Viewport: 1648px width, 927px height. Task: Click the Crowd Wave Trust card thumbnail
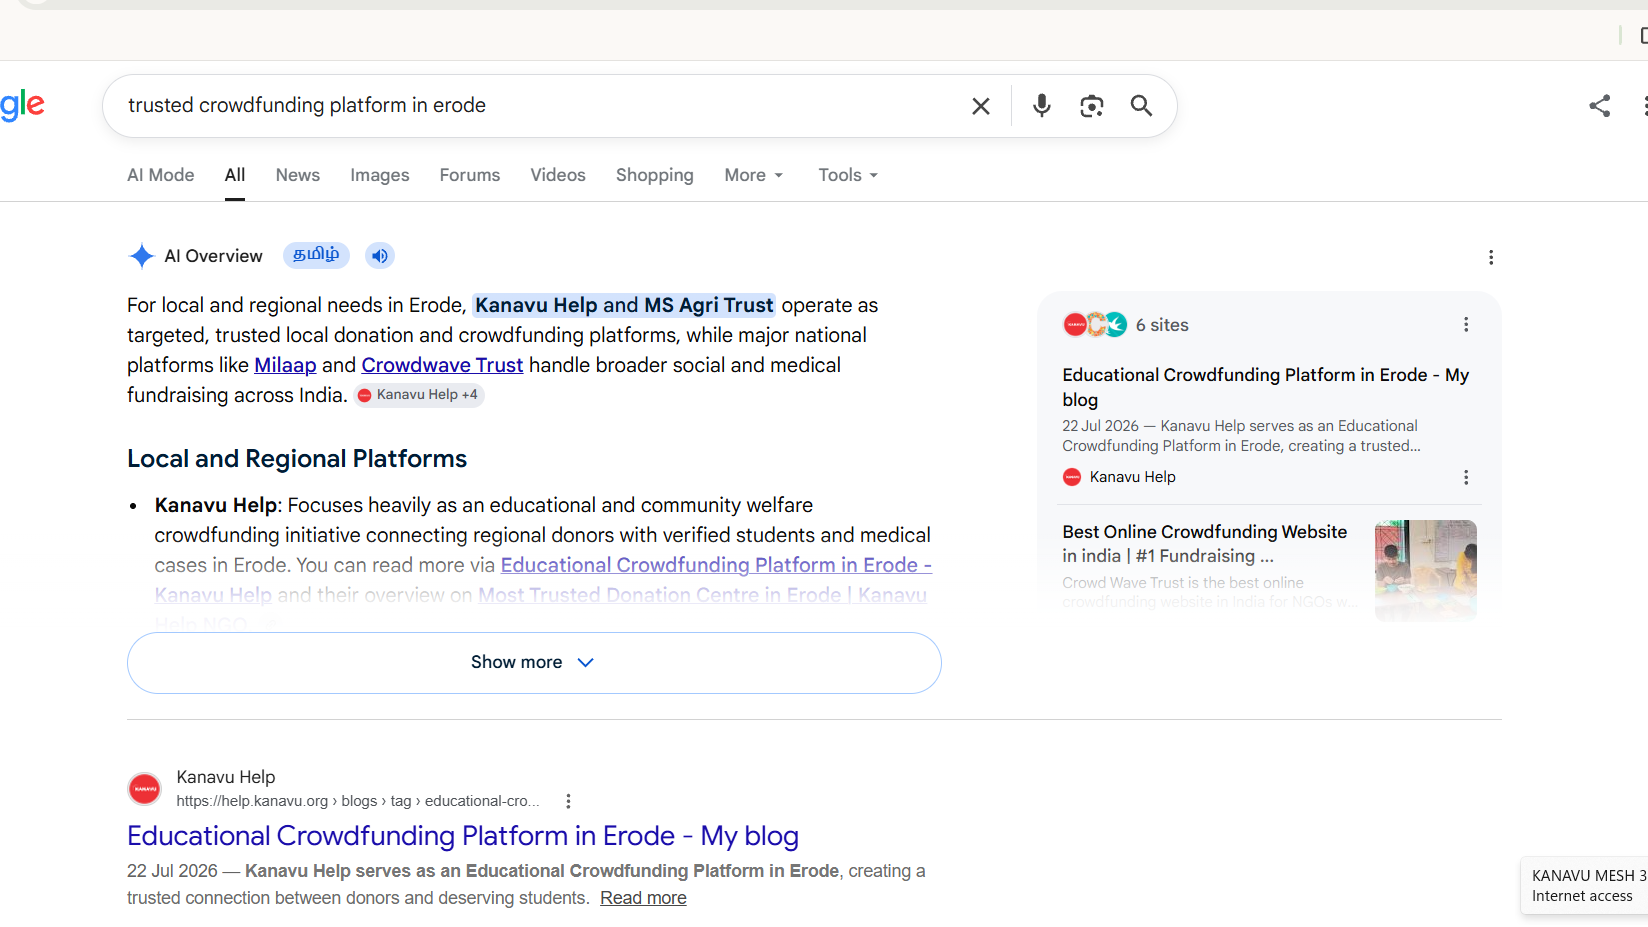1425,570
